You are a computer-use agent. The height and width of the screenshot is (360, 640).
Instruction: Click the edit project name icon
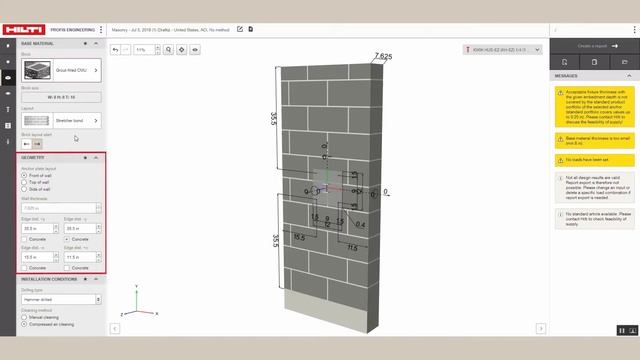(x=240, y=29)
